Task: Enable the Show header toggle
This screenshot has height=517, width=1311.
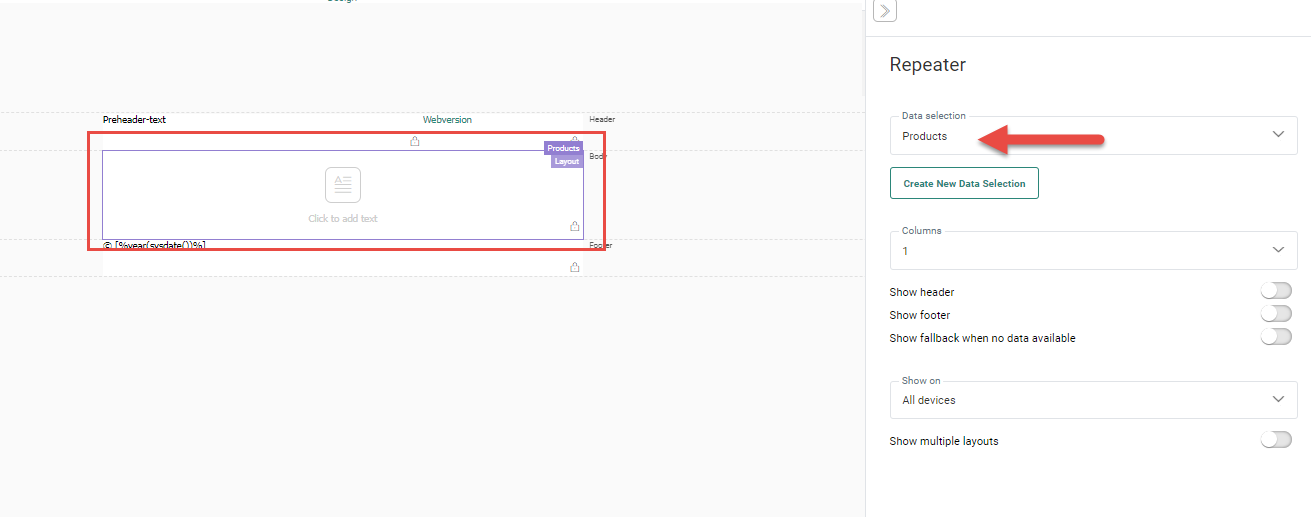Action: (1275, 291)
